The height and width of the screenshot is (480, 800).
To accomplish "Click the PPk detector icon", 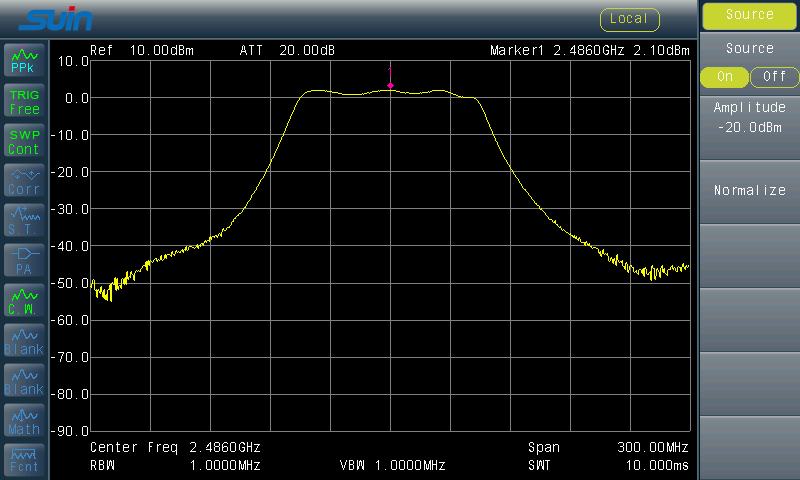I will (x=24, y=61).
